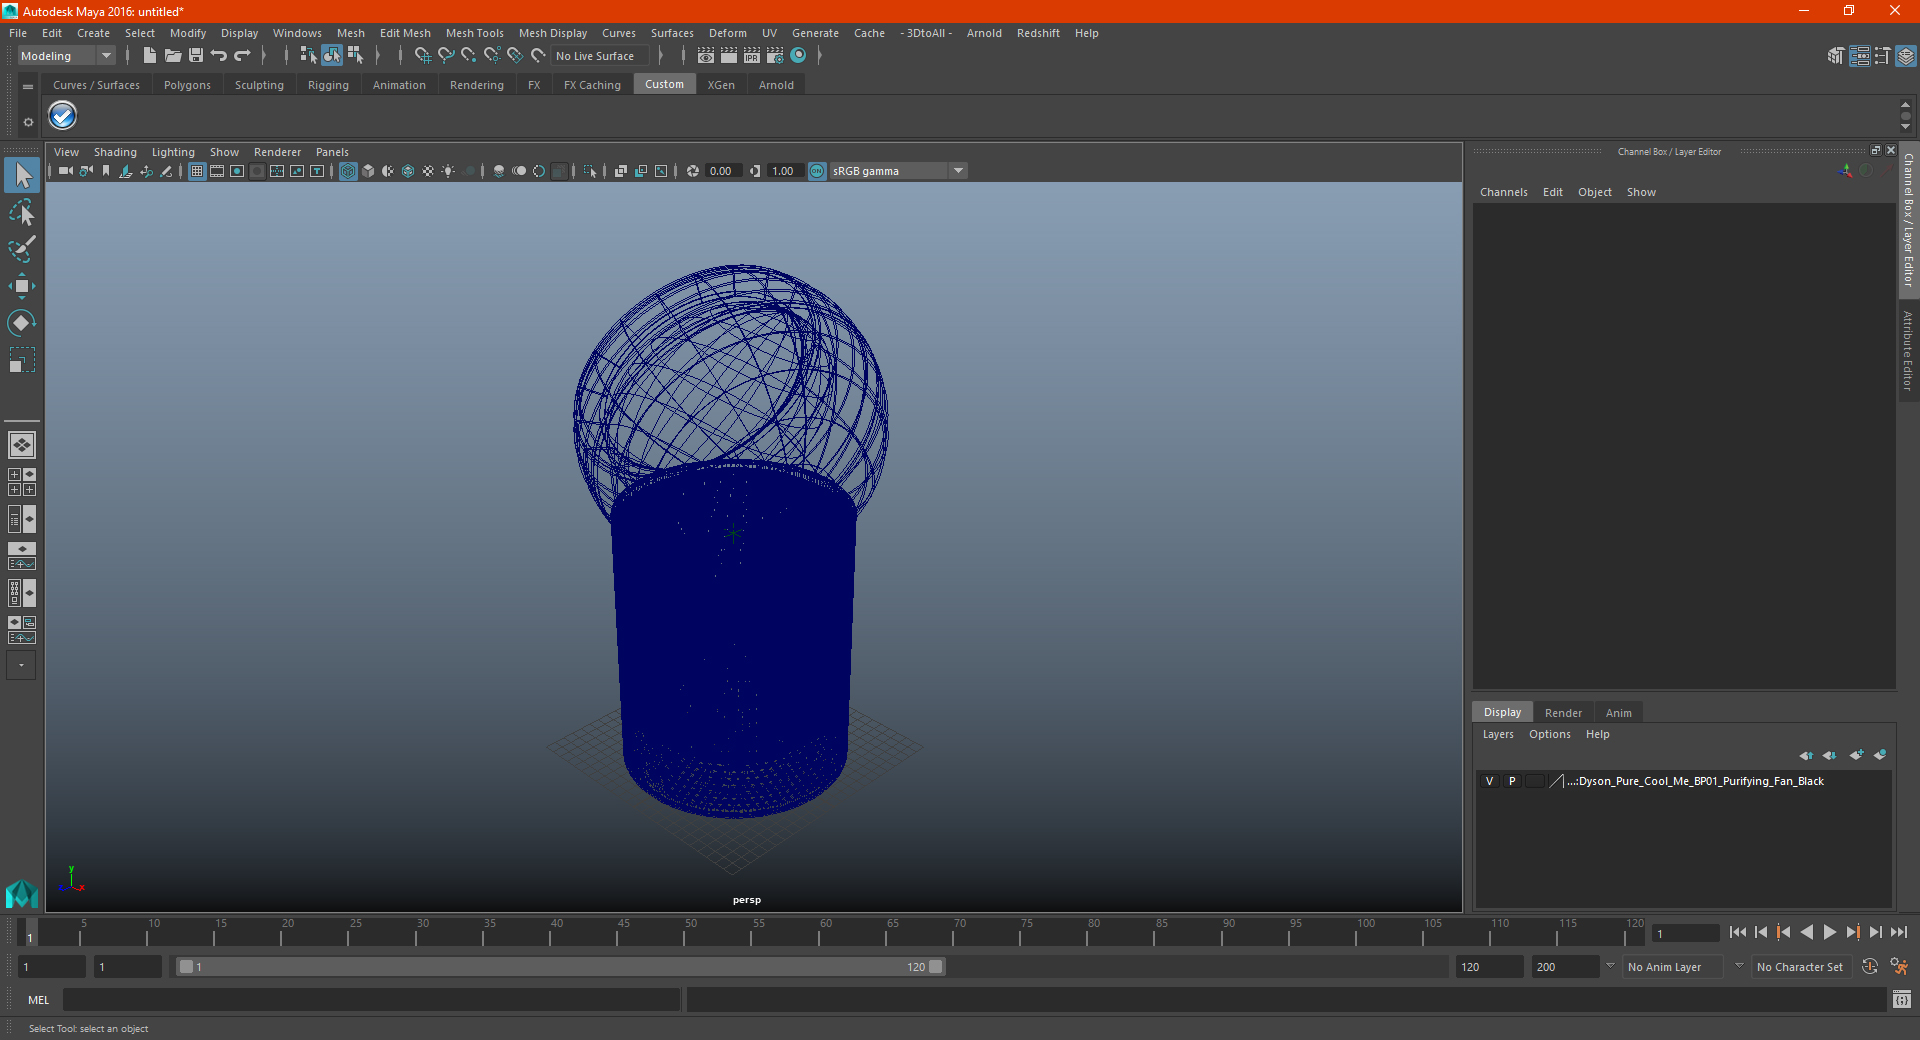Open layer editor Options menu
Image resolution: width=1920 pixels, height=1040 pixels.
[1549, 734]
